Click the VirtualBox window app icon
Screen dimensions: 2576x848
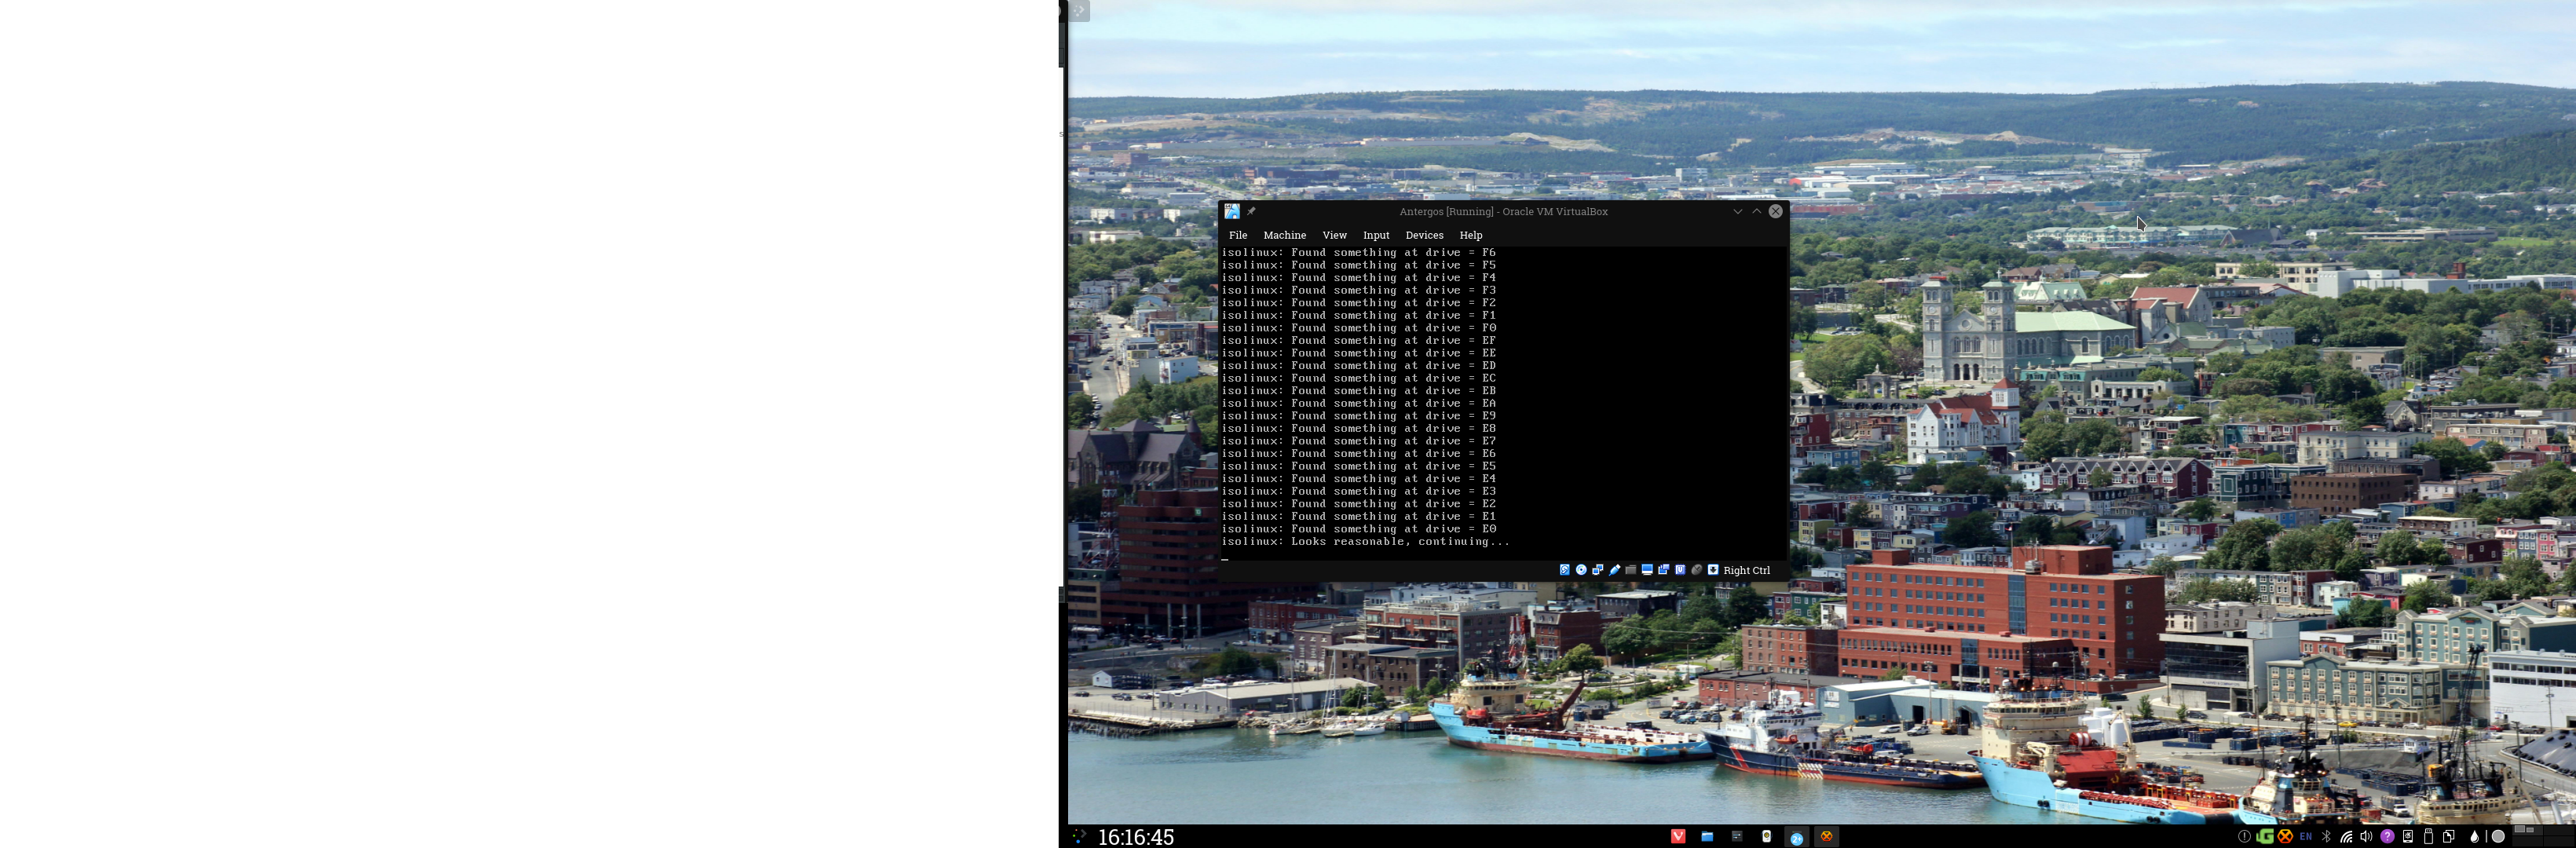(1232, 211)
